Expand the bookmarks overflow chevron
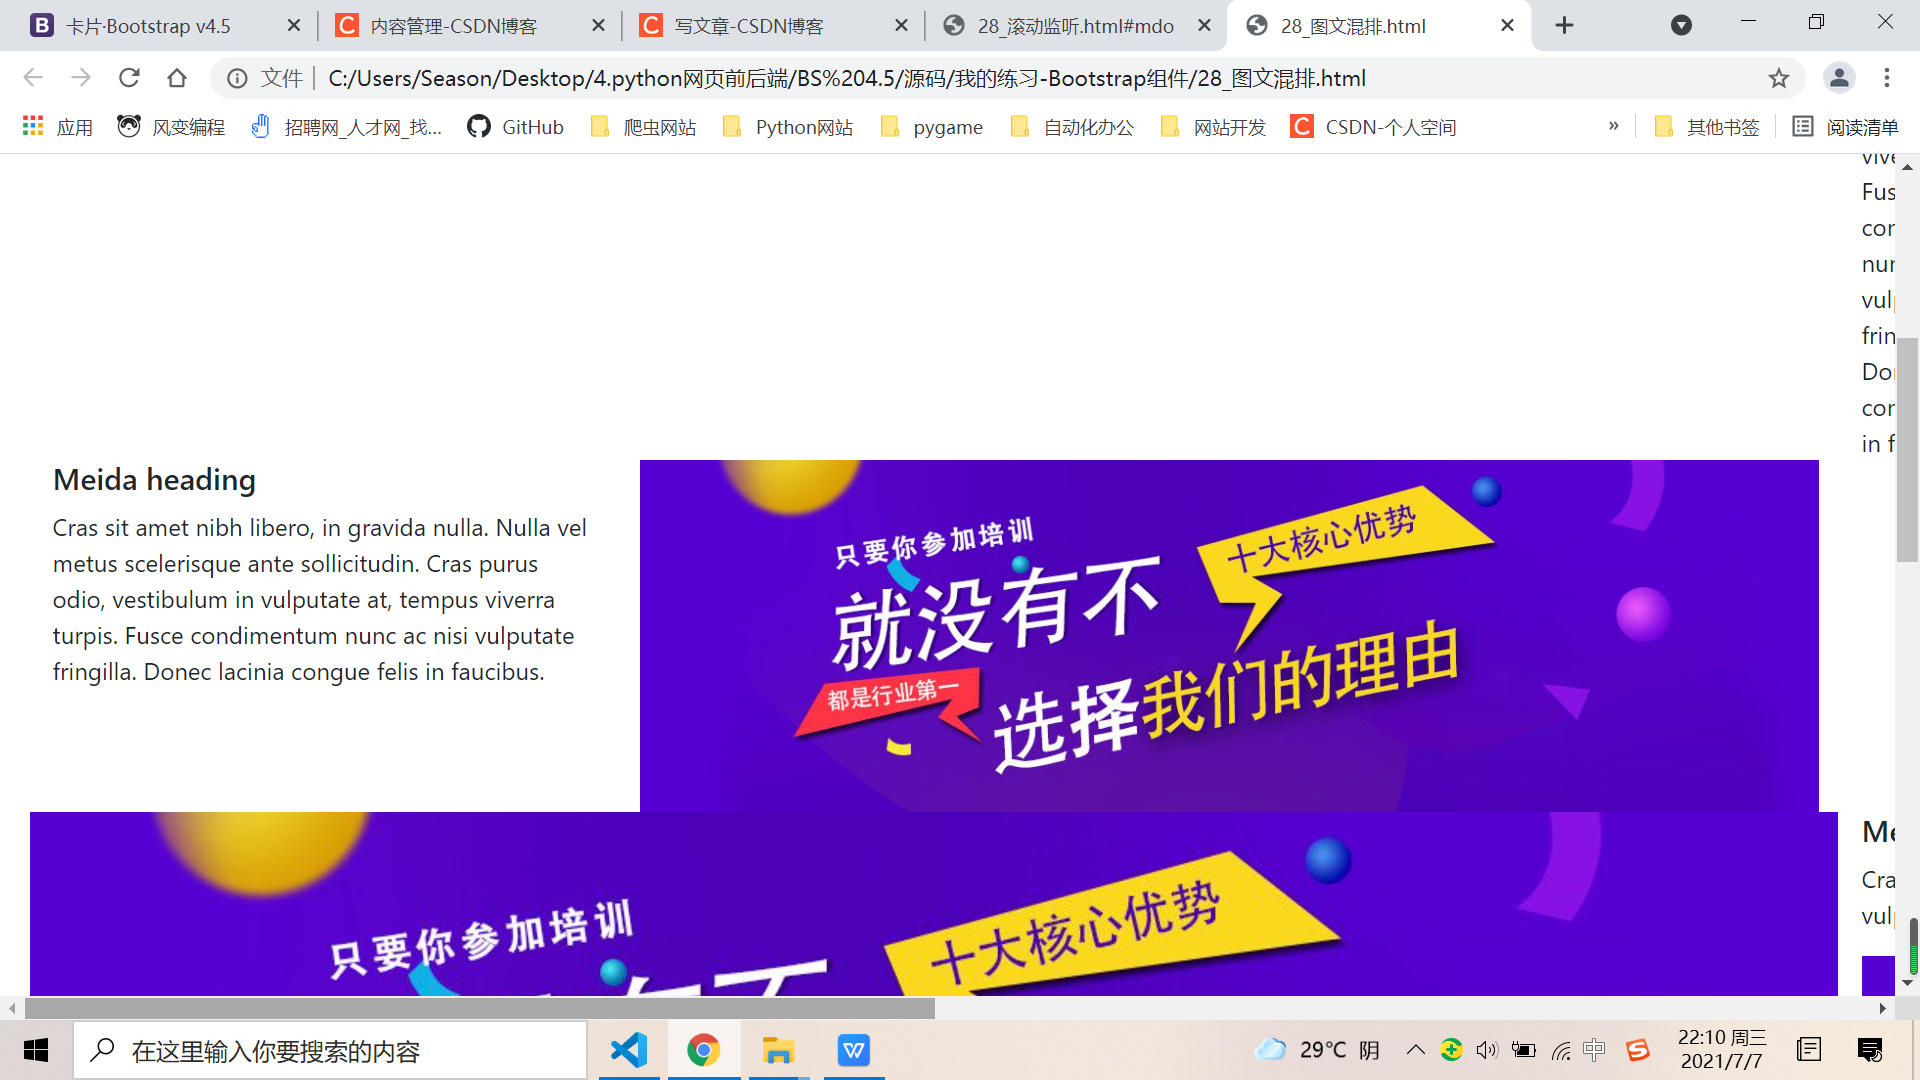The width and height of the screenshot is (1920, 1080). point(1614,126)
